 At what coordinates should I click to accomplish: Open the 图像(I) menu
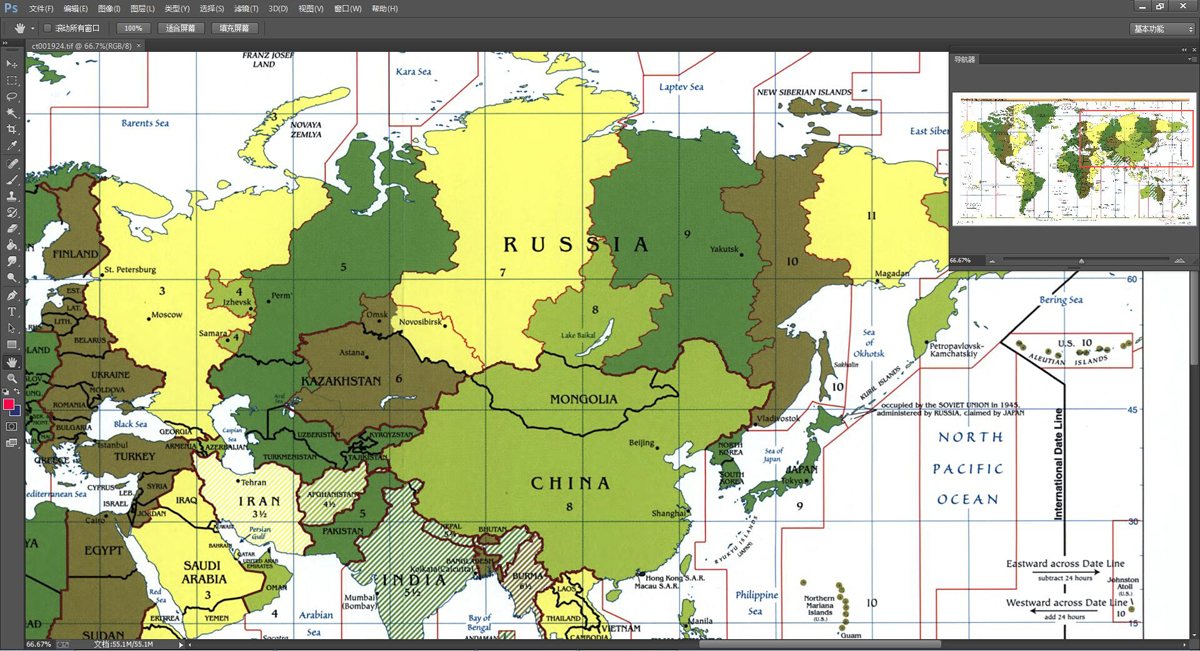(x=109, y=9)
